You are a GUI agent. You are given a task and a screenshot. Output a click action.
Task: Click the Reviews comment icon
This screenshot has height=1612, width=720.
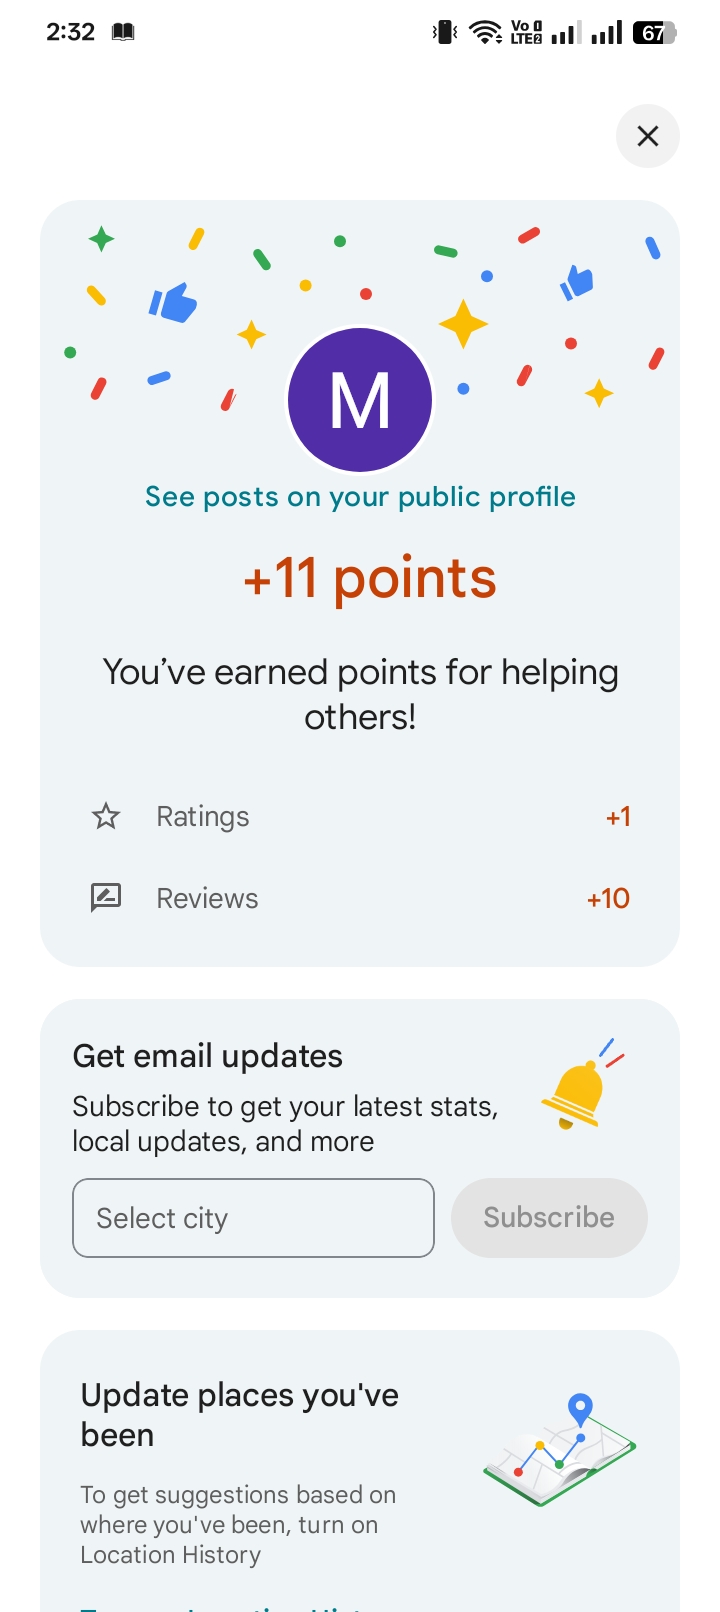(106, 898)
